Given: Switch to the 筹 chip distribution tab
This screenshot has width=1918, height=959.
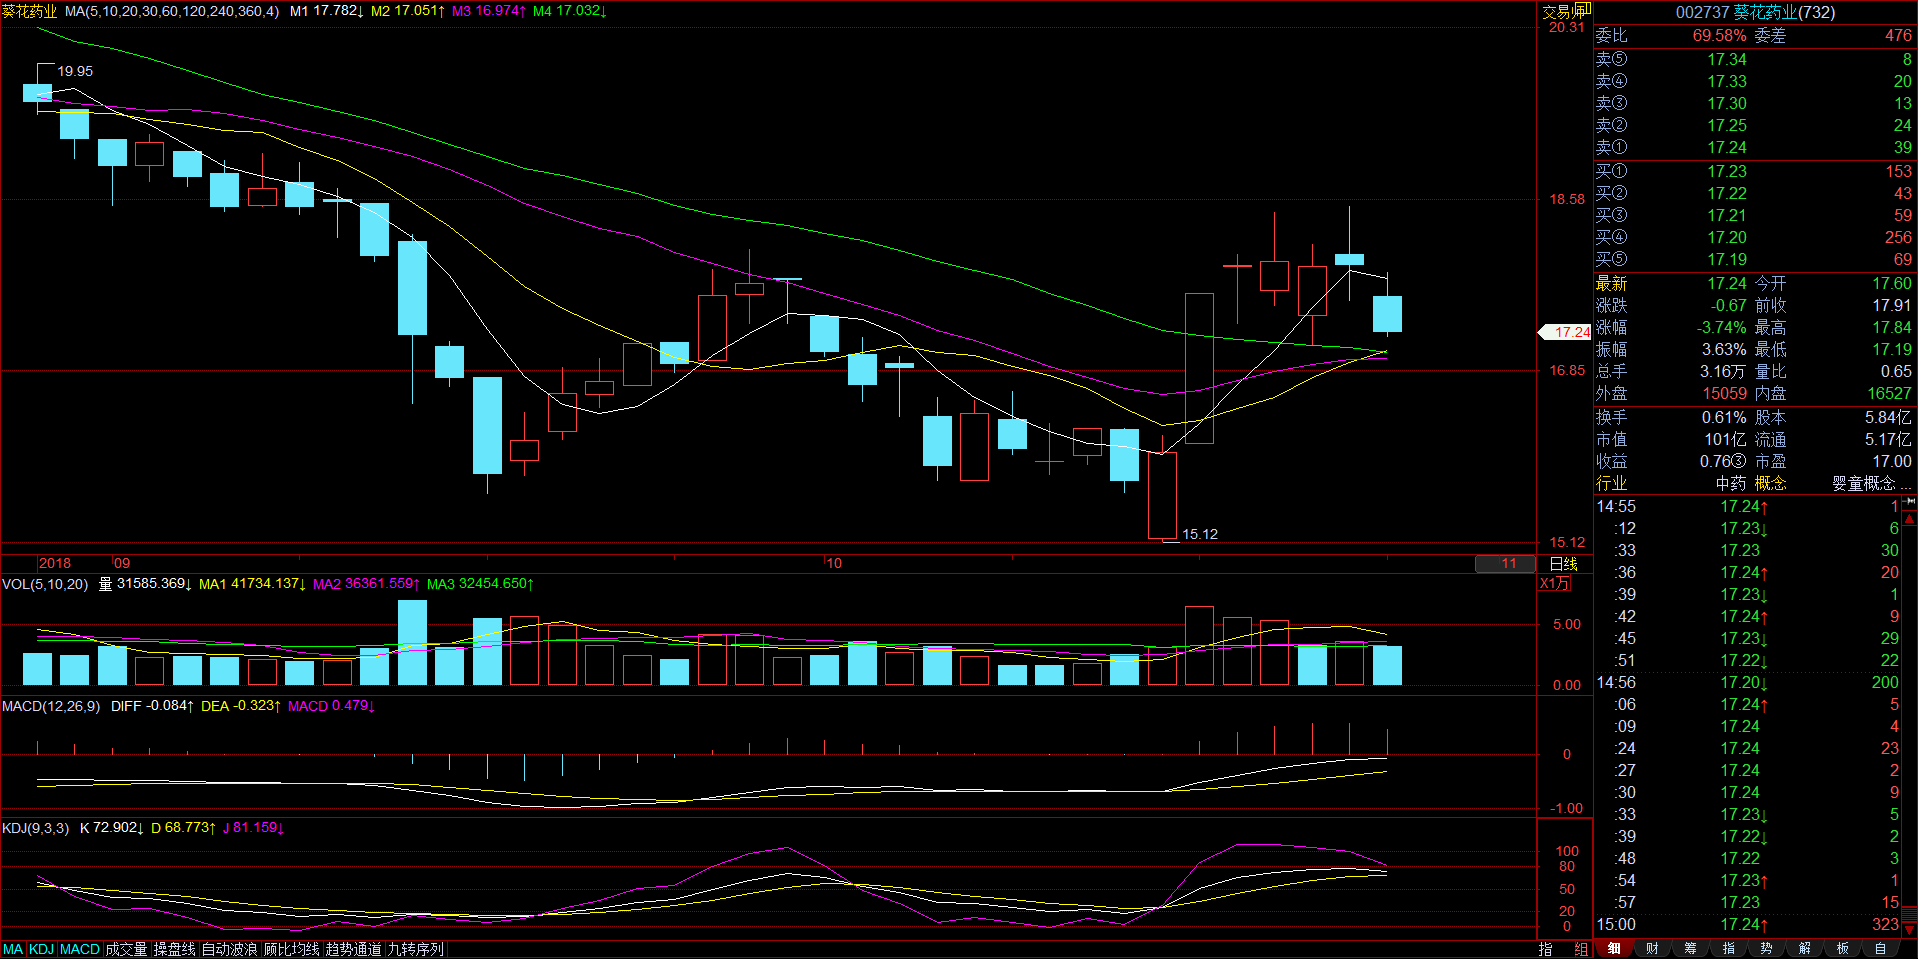Looking at the screenshot, I should pos(1690,949).
